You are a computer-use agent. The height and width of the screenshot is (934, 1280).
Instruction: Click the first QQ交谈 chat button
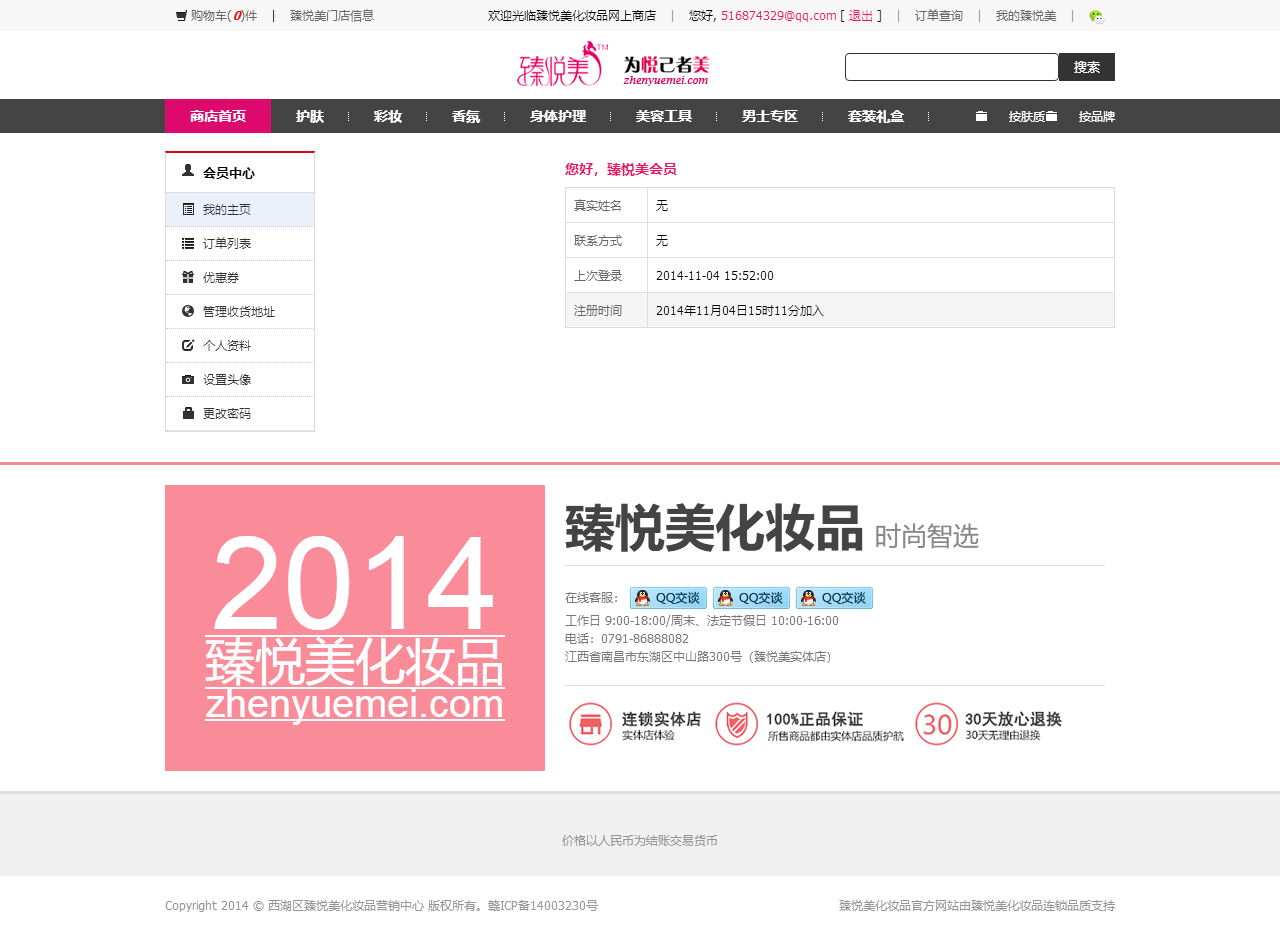(668, 598)
